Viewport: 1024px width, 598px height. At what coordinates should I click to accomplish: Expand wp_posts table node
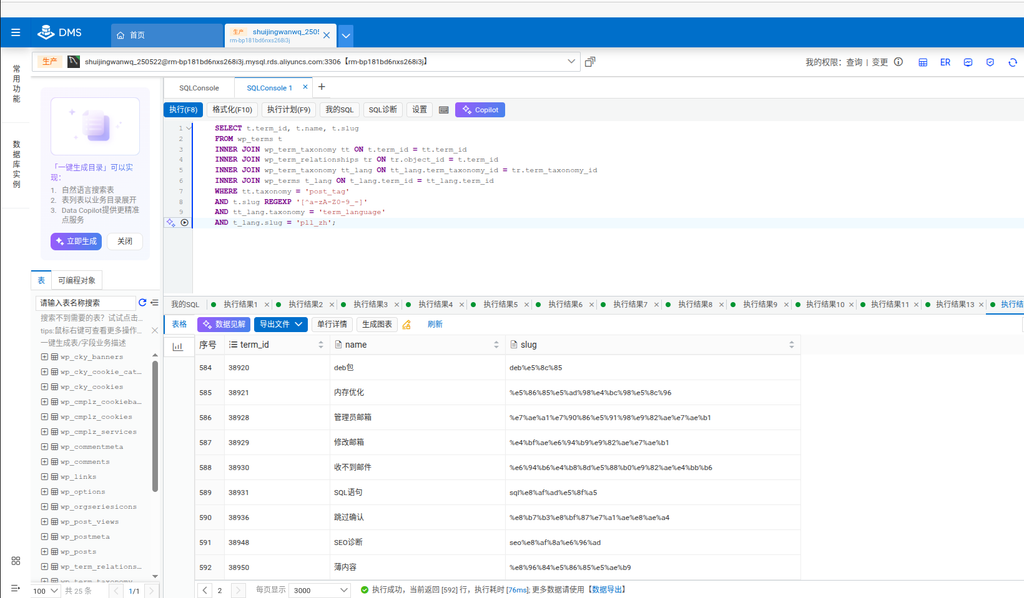click(44, 552)
